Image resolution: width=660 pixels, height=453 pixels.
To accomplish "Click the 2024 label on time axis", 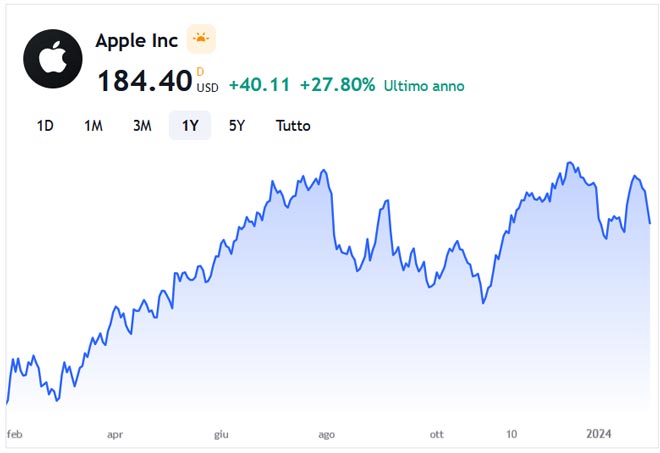I will point(598,435).
